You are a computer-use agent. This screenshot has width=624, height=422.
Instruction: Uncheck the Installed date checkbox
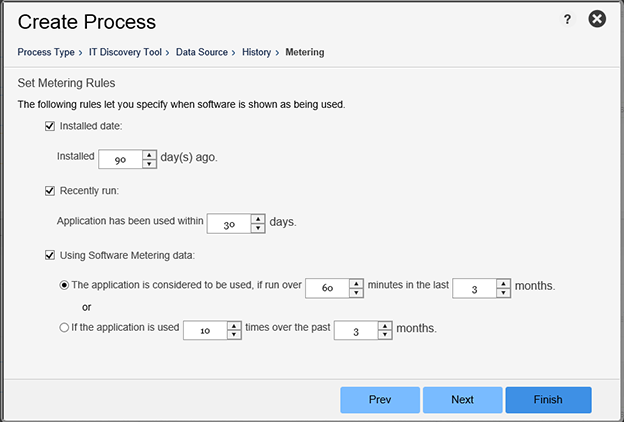[50, 126]
